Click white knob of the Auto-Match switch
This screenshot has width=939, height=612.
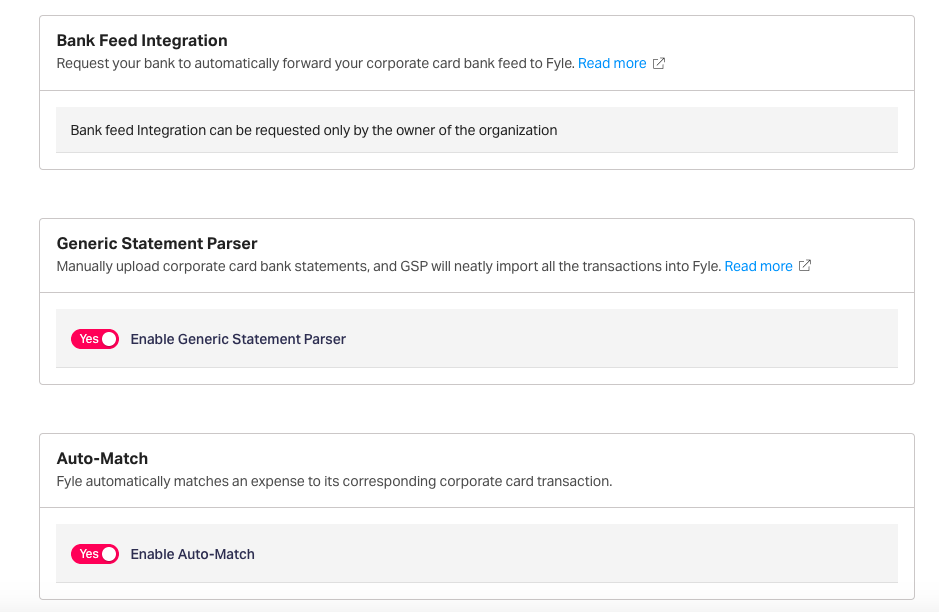click(x=109, y=554)
